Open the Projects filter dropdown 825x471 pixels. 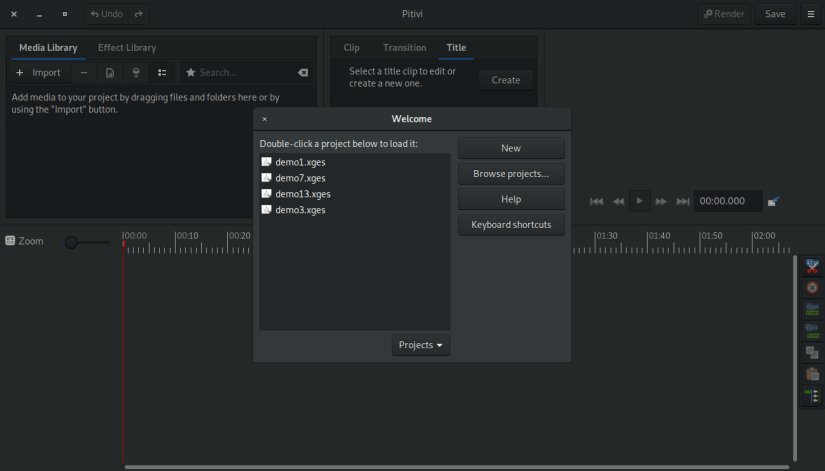[420, 345]
